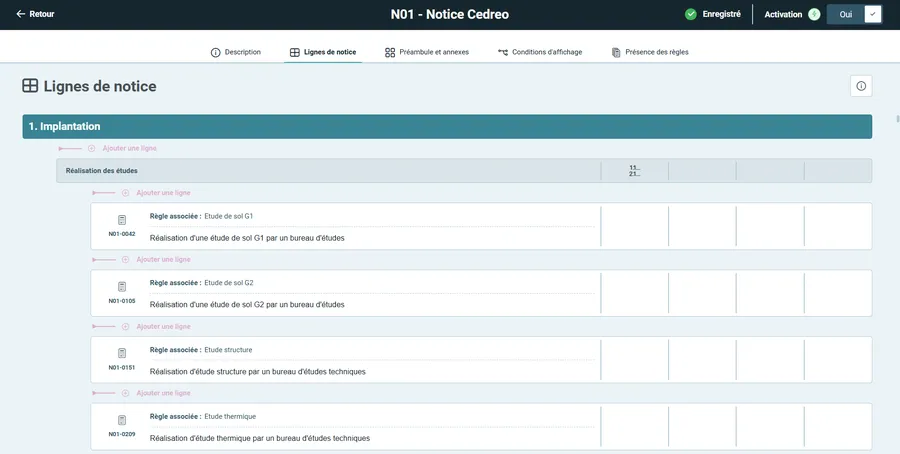Viewport: 900px width, 454px height.
Task: Click the plus icon above Réalisation des études
Action: pyautogui.click(x=92, y=148)
